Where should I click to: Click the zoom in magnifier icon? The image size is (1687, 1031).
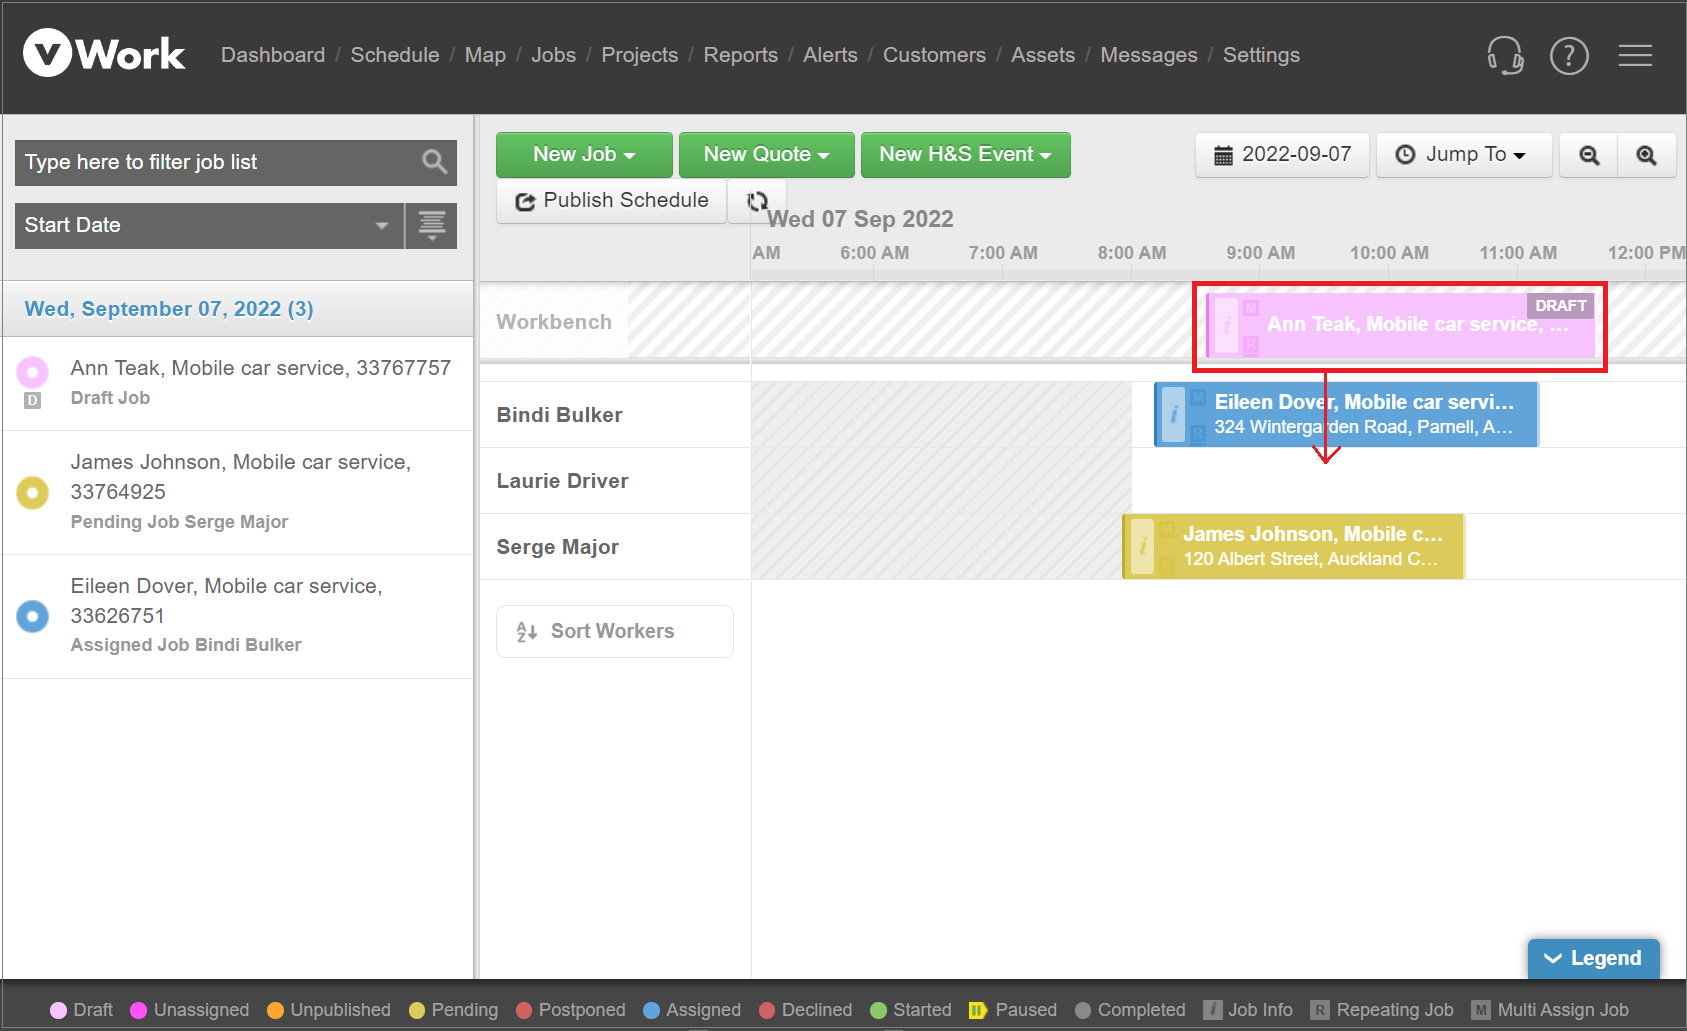pos(1647,155)
